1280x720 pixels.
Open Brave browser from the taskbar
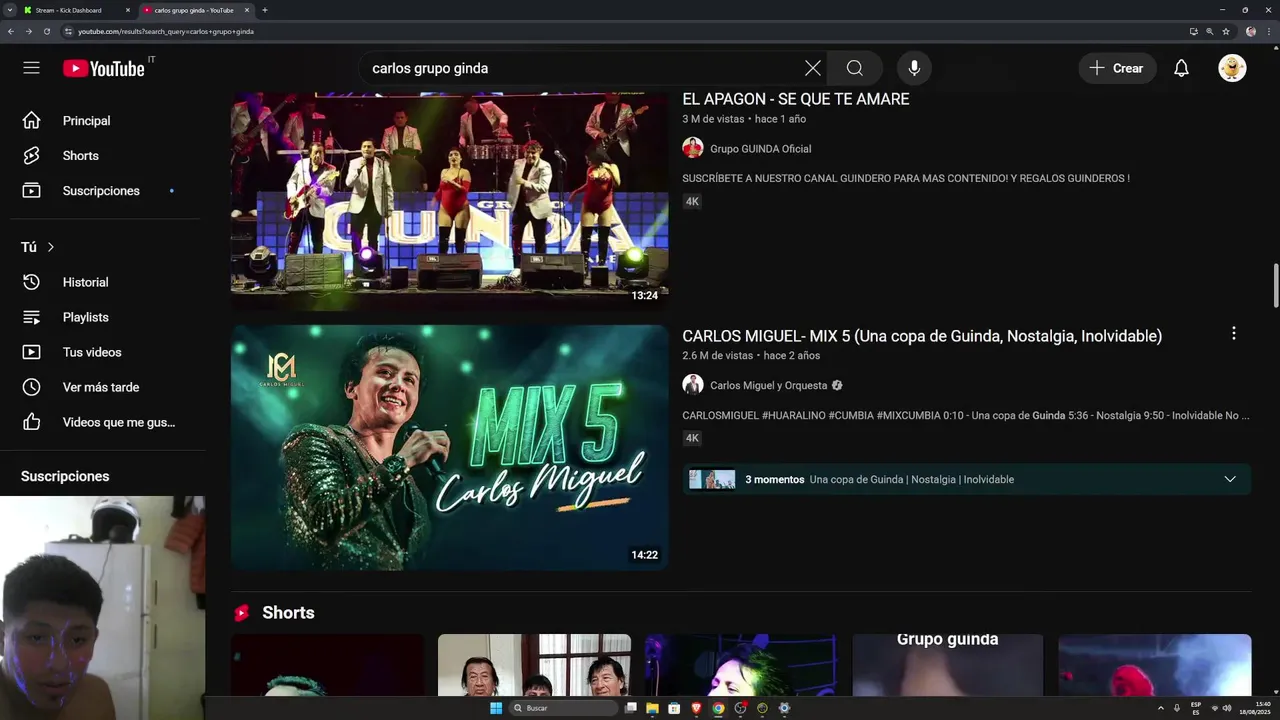(696, 708)
